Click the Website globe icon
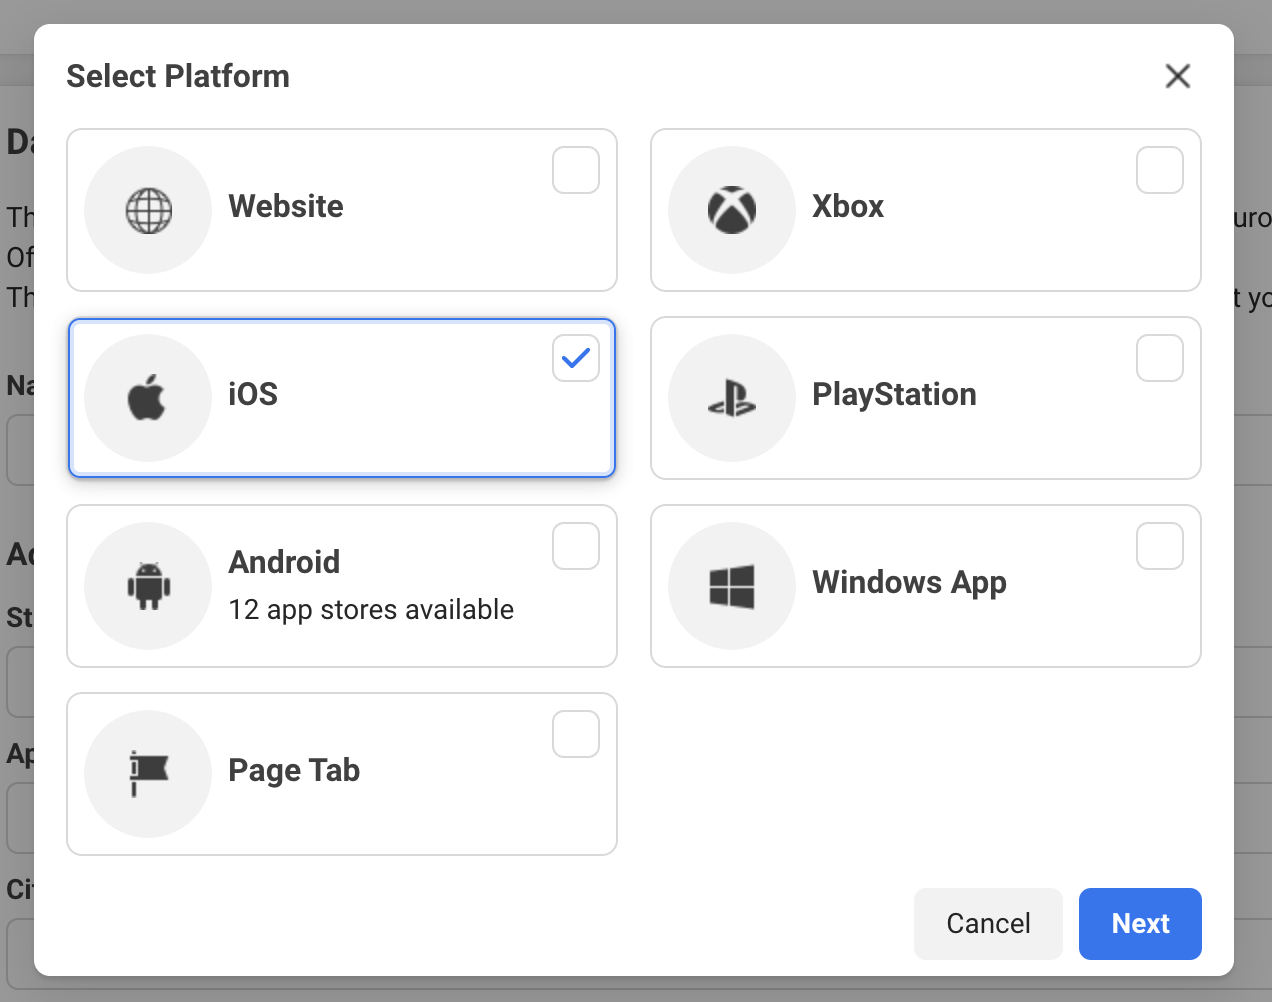This screenshot has width=1272, height=1002. 148,211
